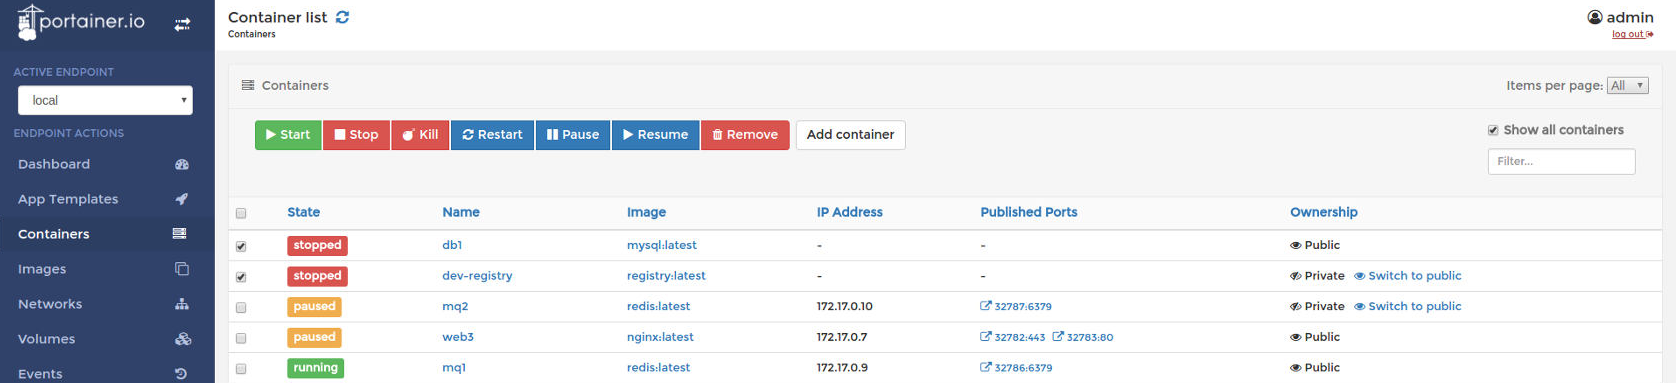Open external link icon for port 32786:6379
This screenshot has width=1676, height=383.
pyautogui.click(x=986, y=367)
